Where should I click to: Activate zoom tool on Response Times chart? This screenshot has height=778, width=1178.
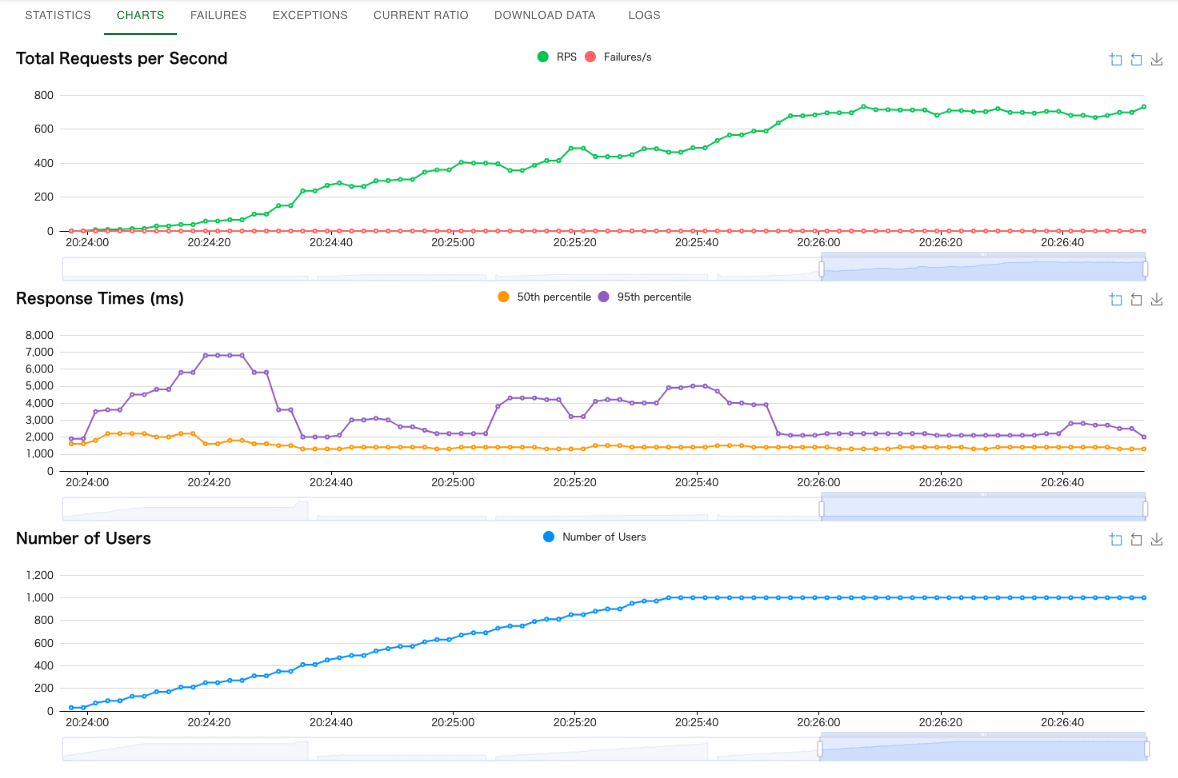1116,300
